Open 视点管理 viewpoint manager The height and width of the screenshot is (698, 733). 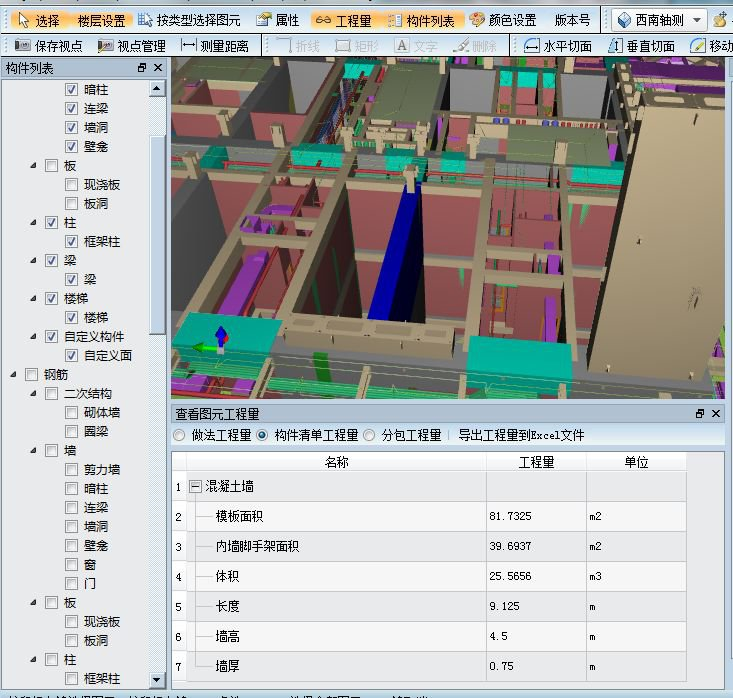click(x=132, y=46)
